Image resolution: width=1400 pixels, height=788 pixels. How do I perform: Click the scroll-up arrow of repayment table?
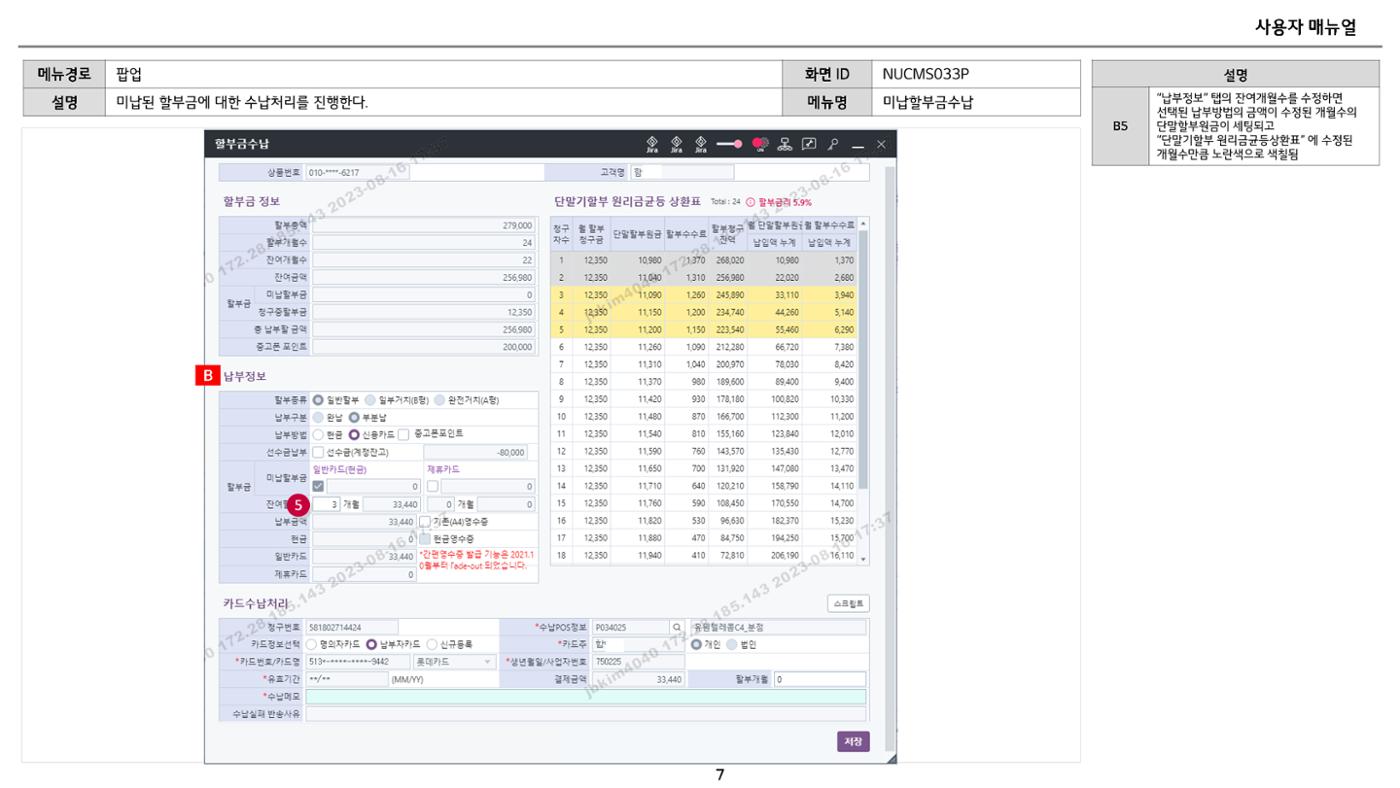pyautogui.click(x=864, y=223)
